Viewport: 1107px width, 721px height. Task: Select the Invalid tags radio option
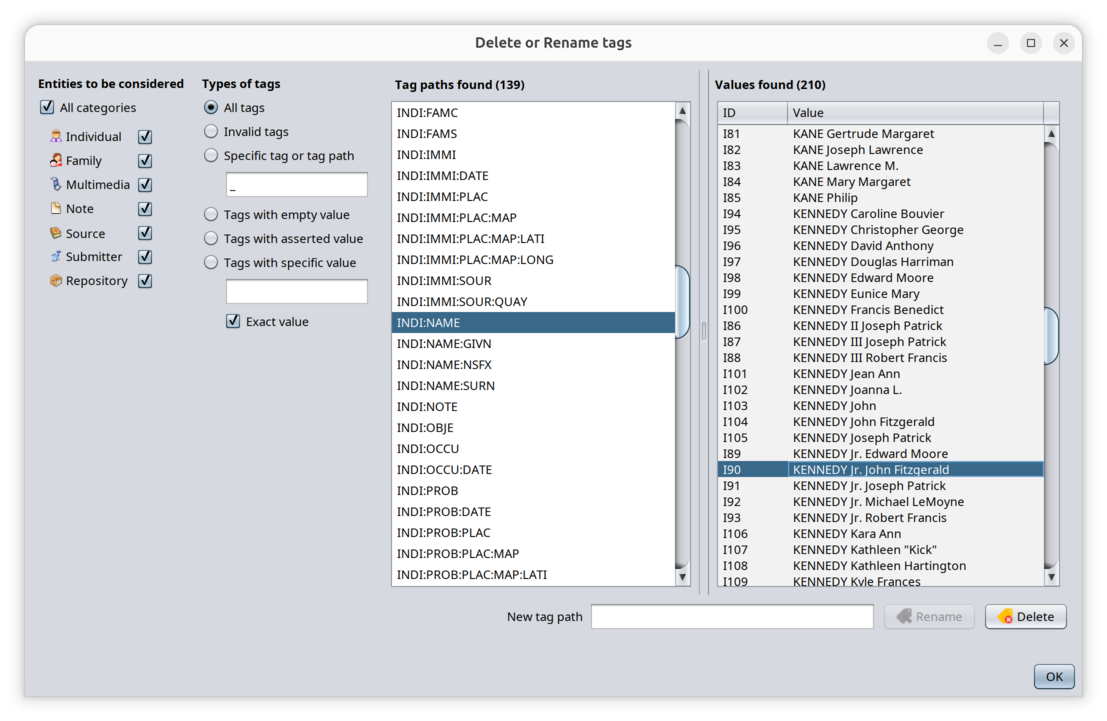211,132
